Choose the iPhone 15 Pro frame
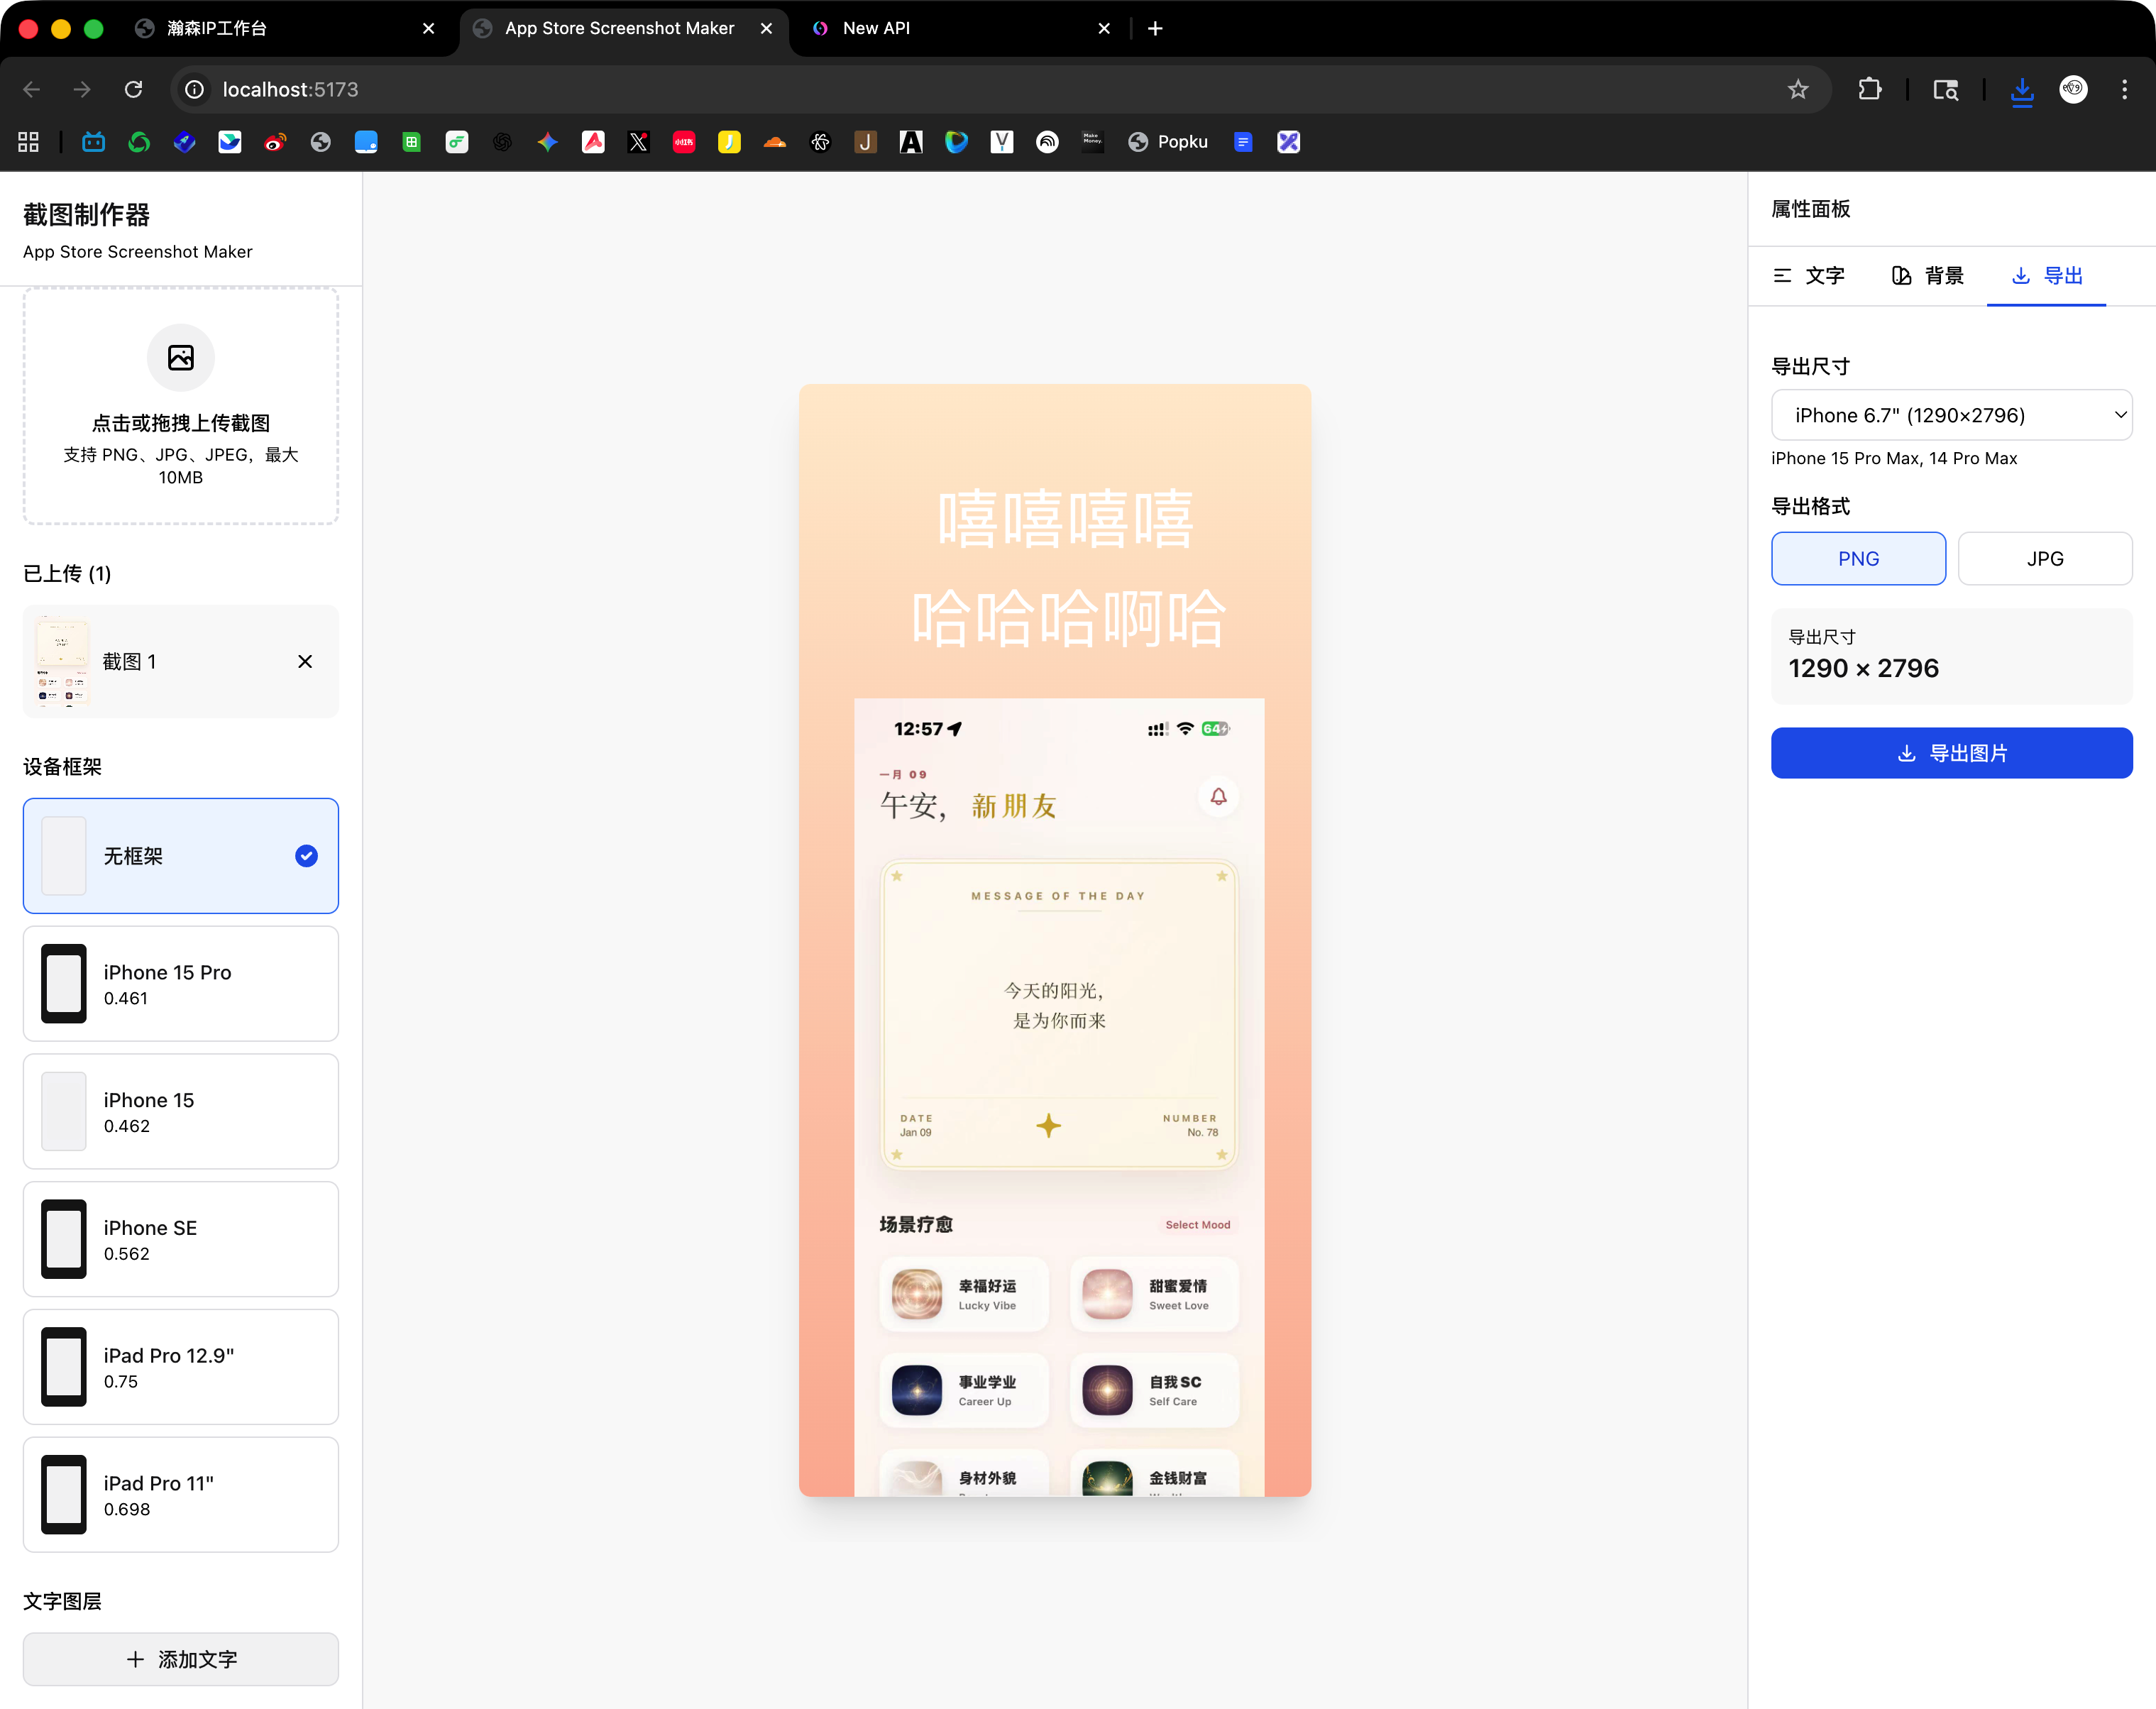The height and width of the screenshot is (1709, 2156). [x=180, y=983]
